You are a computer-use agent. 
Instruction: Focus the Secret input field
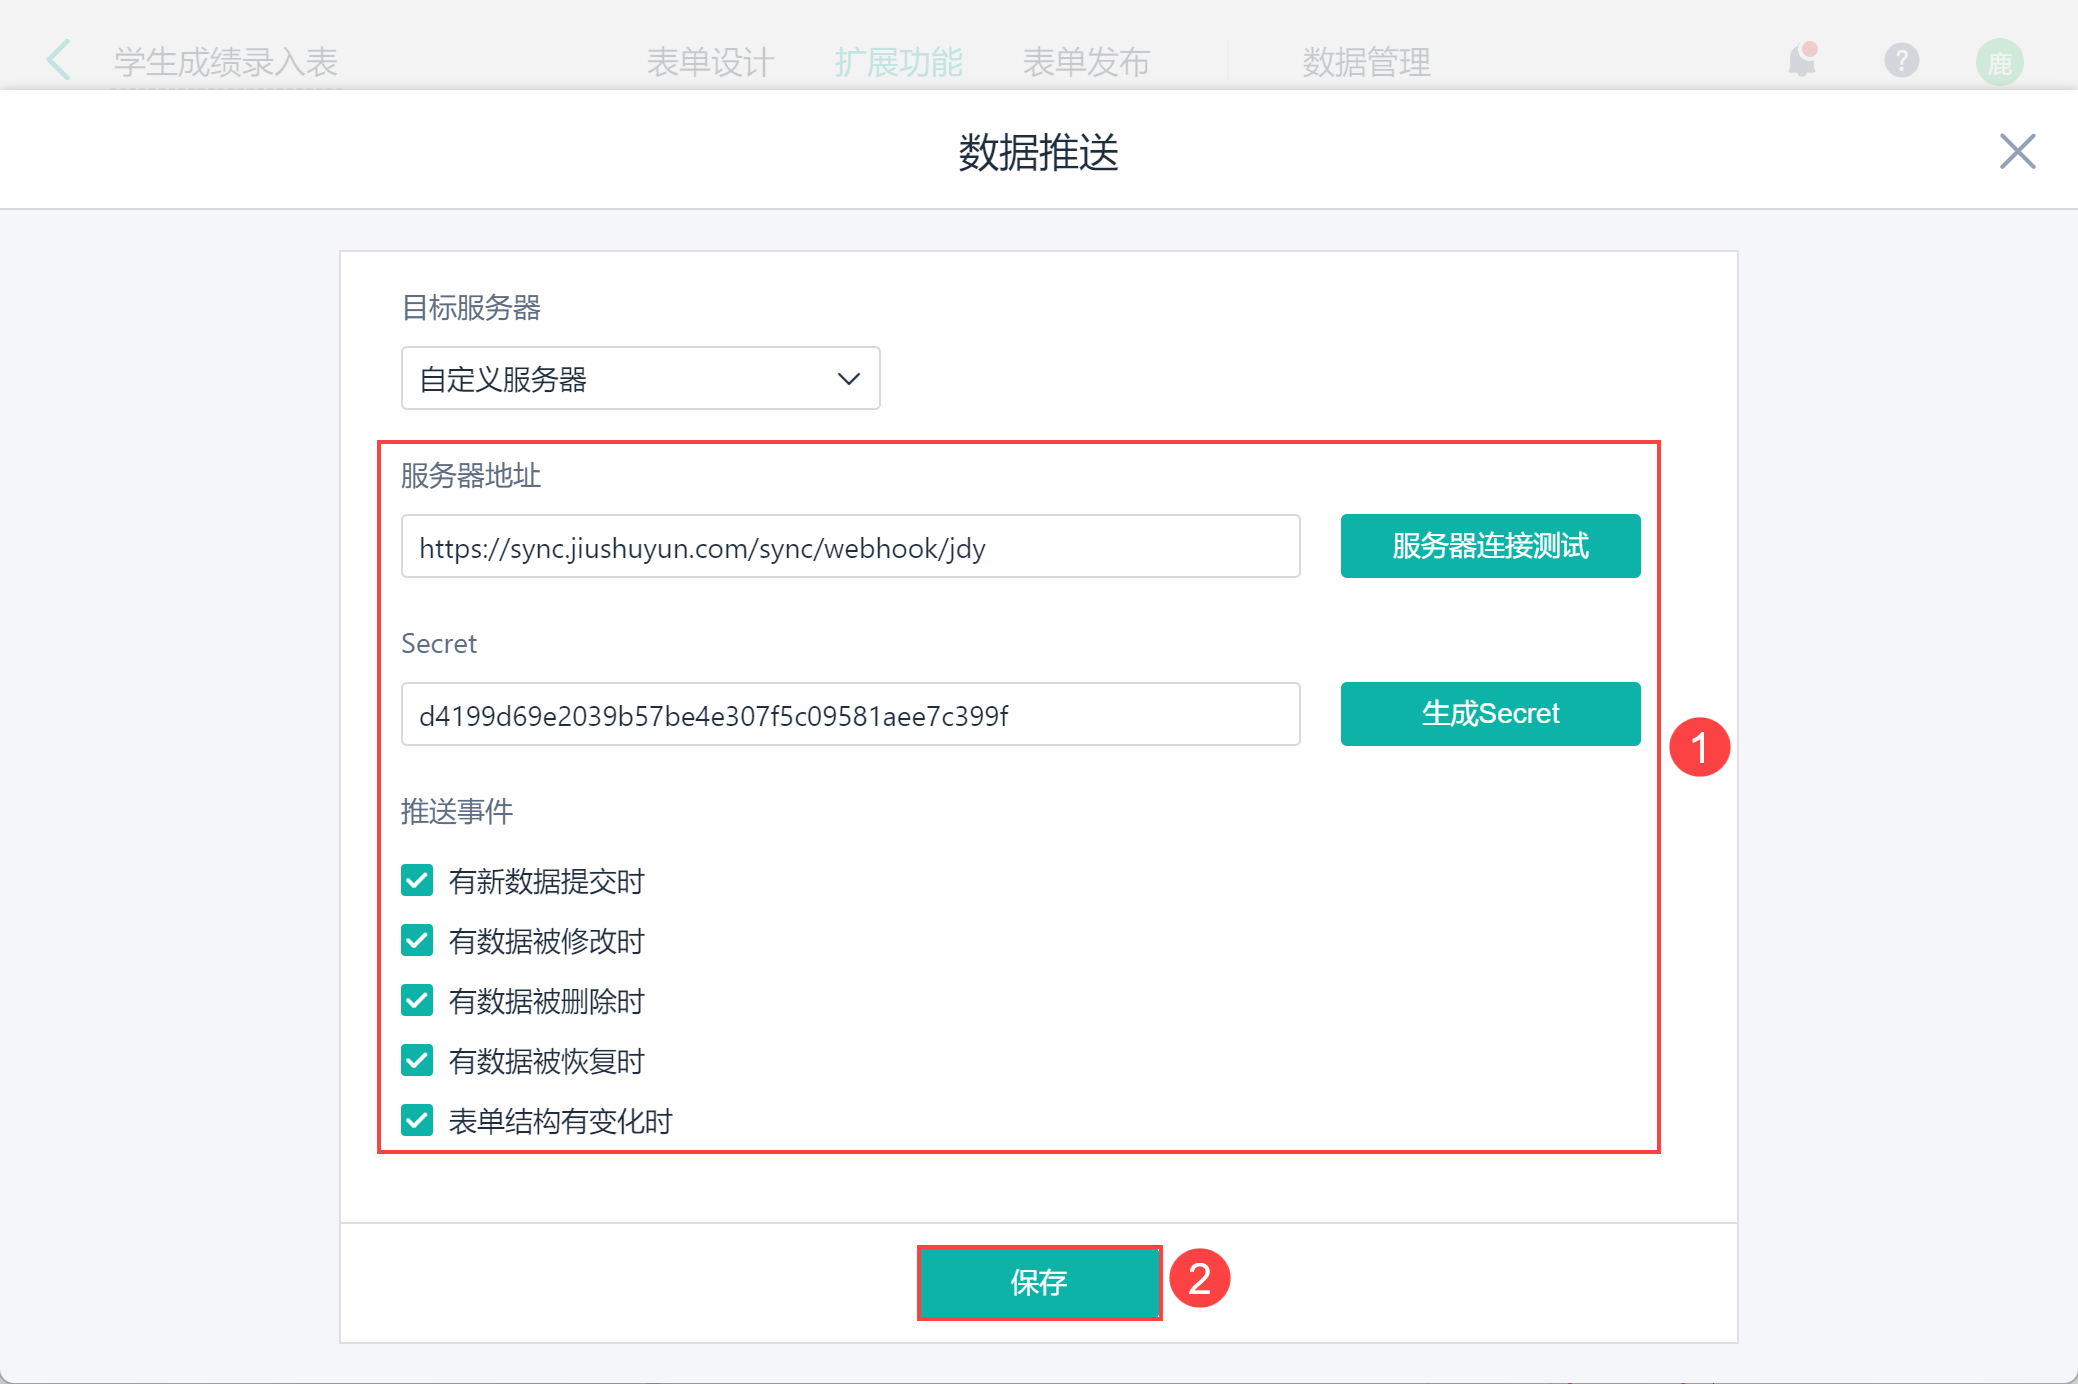pos(850,715)
